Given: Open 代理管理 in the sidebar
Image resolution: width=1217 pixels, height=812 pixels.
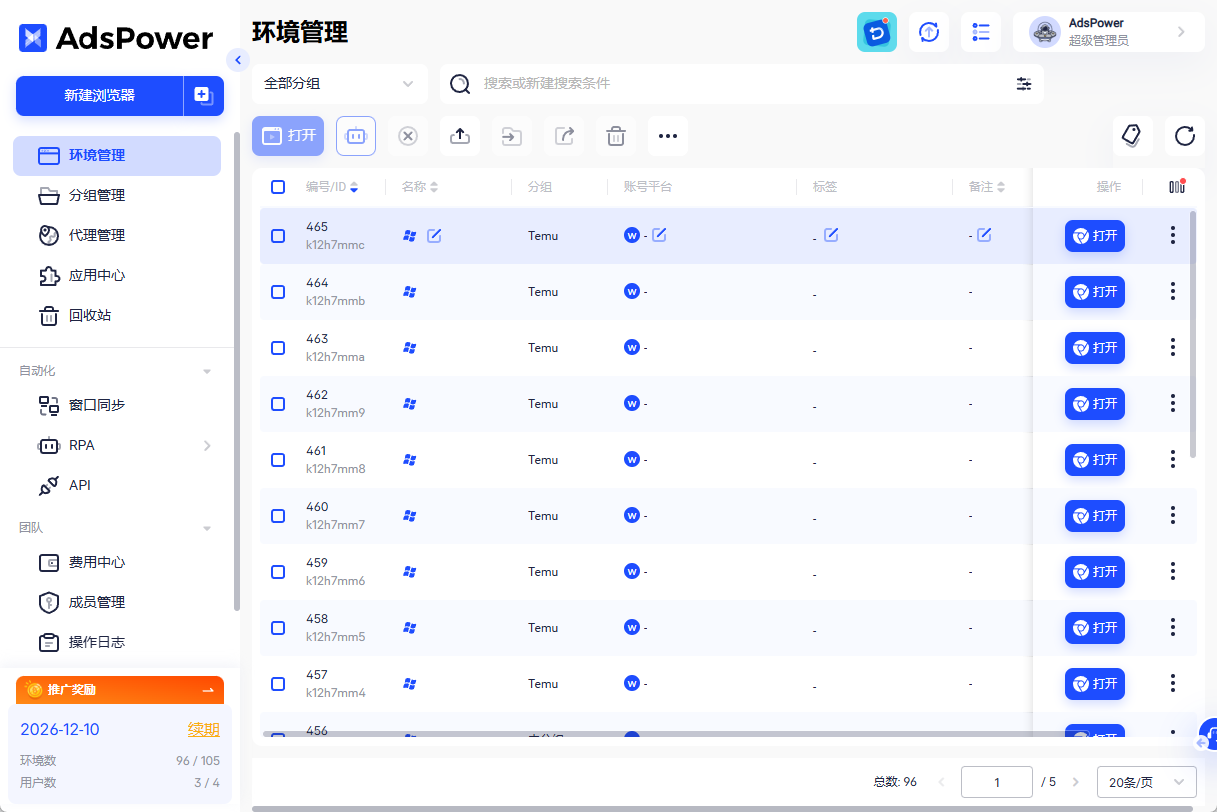Looking at the screenshot, I should click(x=117, y=236).
